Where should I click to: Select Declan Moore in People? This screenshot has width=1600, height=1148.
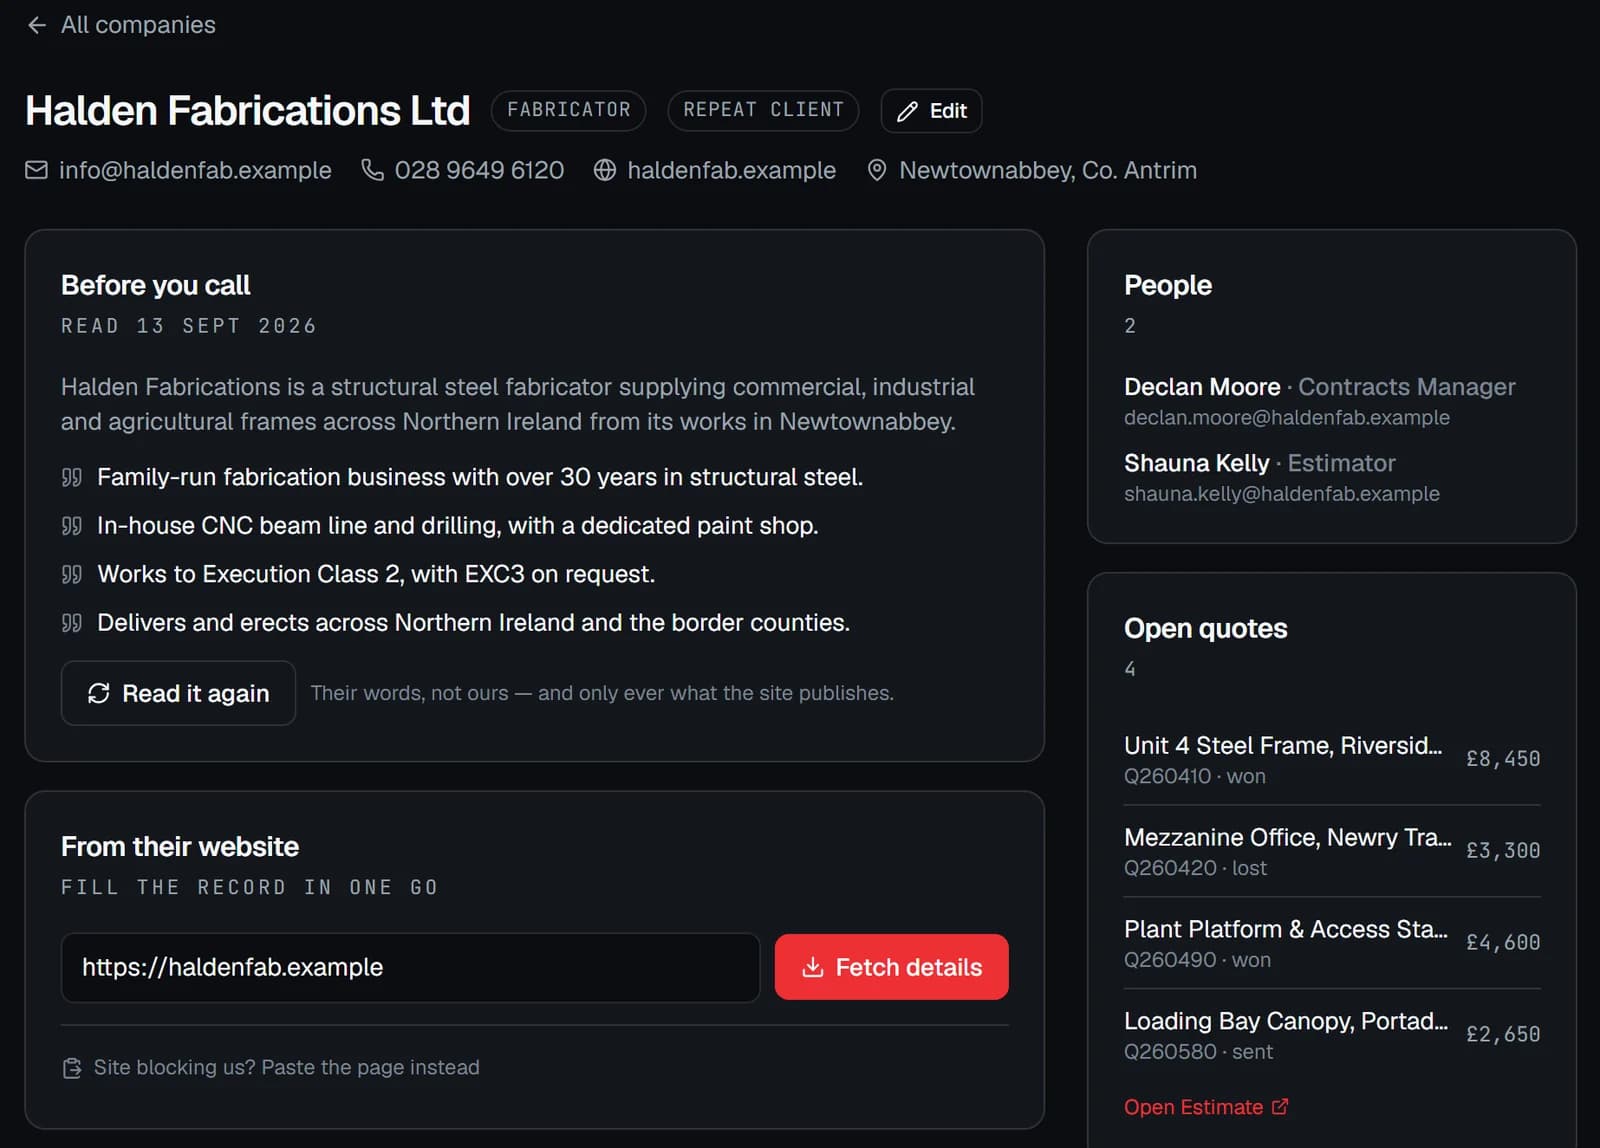[x=1202, y=387]
